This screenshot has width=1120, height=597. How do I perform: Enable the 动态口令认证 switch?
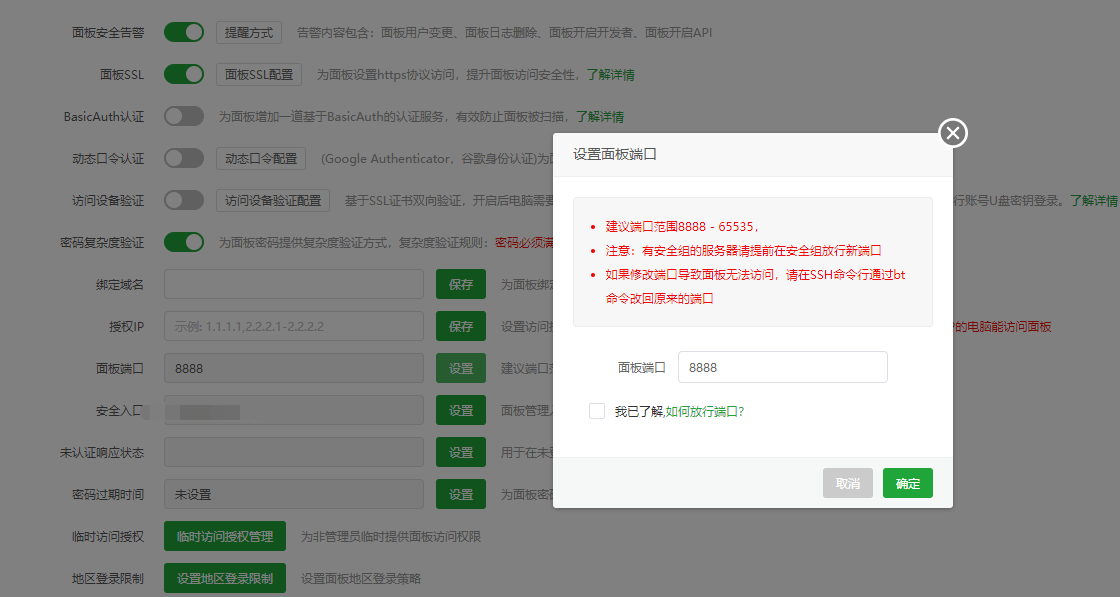(184, 159)
